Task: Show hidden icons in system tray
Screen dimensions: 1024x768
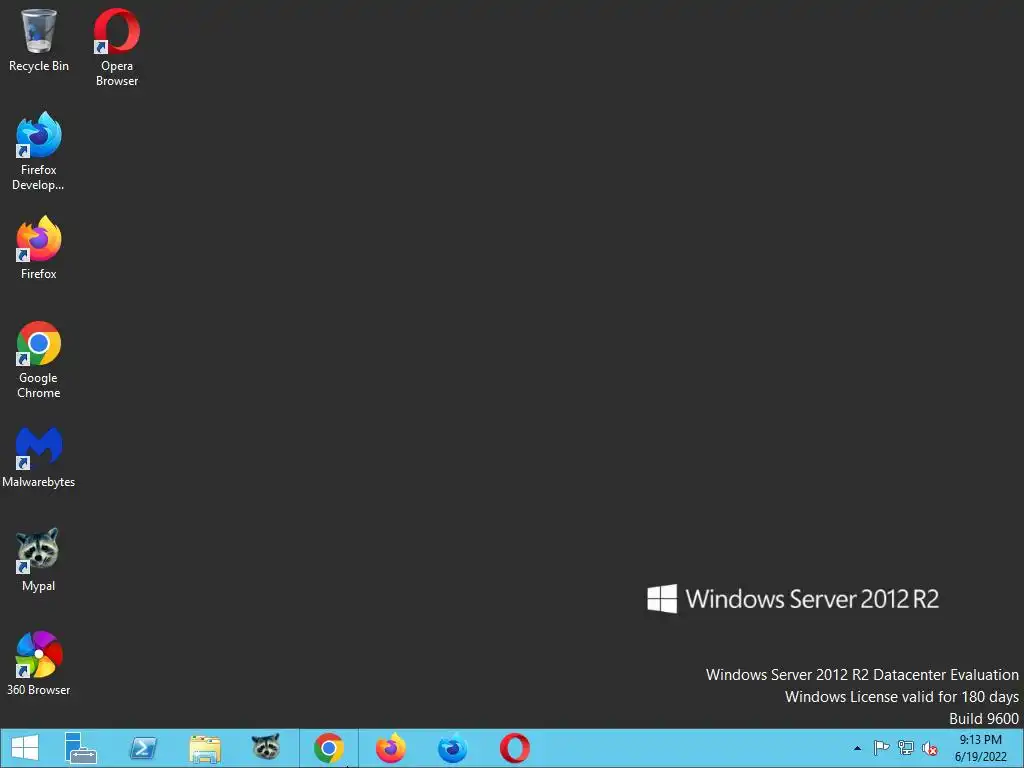Action: 857,748
